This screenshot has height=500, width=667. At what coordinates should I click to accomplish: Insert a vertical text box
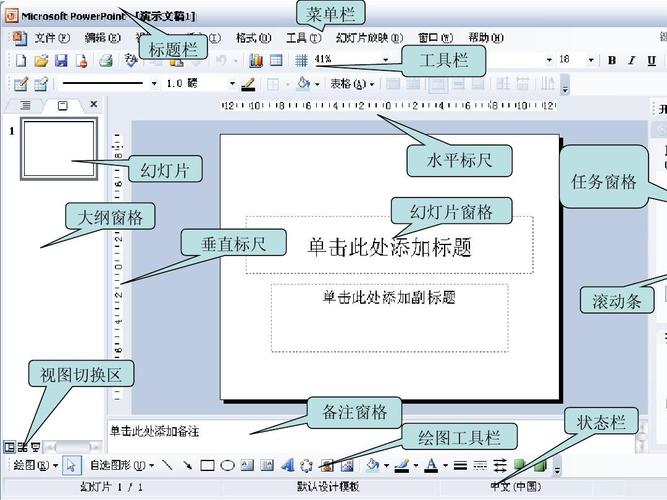click(x=267, y=465)
